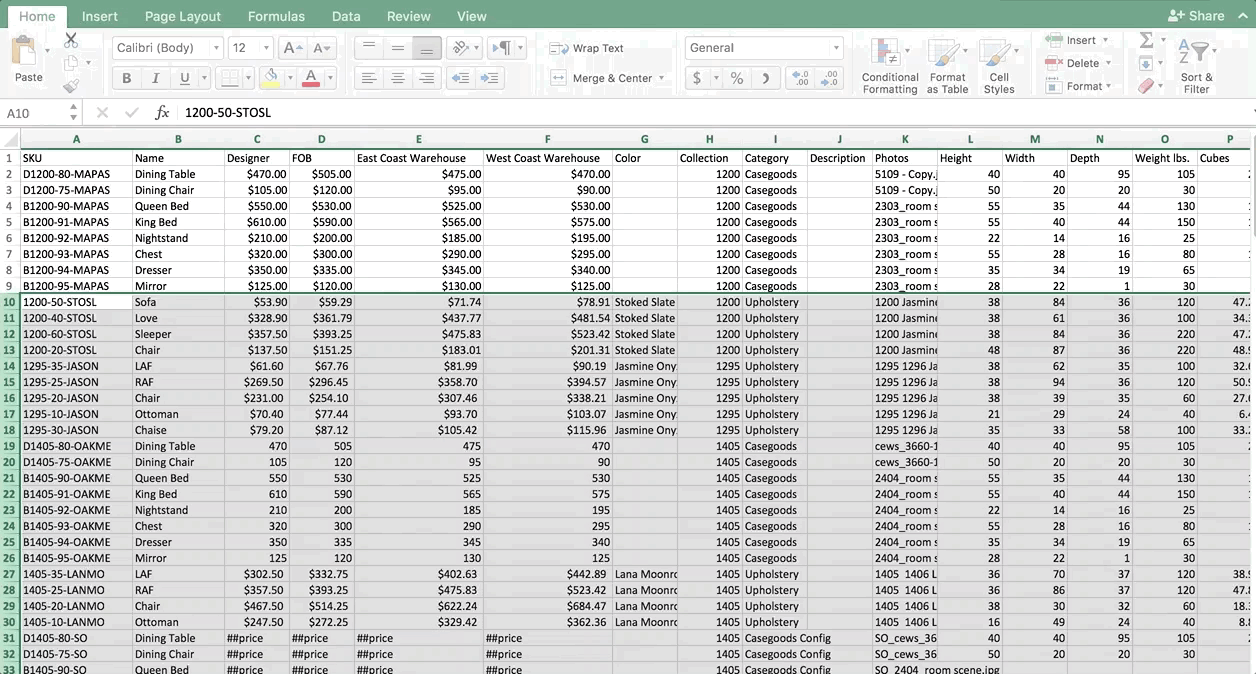Middle-align the cell contents

(x=398, y=48)
